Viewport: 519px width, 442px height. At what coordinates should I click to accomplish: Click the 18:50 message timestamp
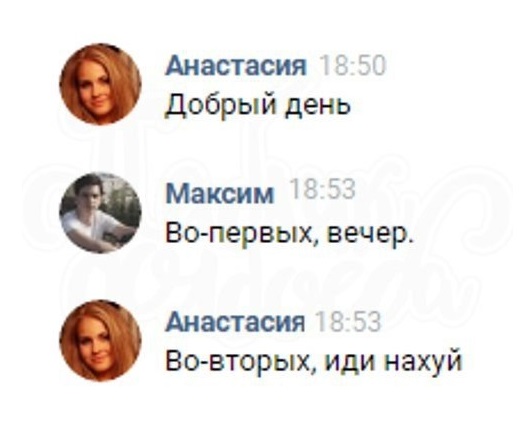click(x=353, y=65)
